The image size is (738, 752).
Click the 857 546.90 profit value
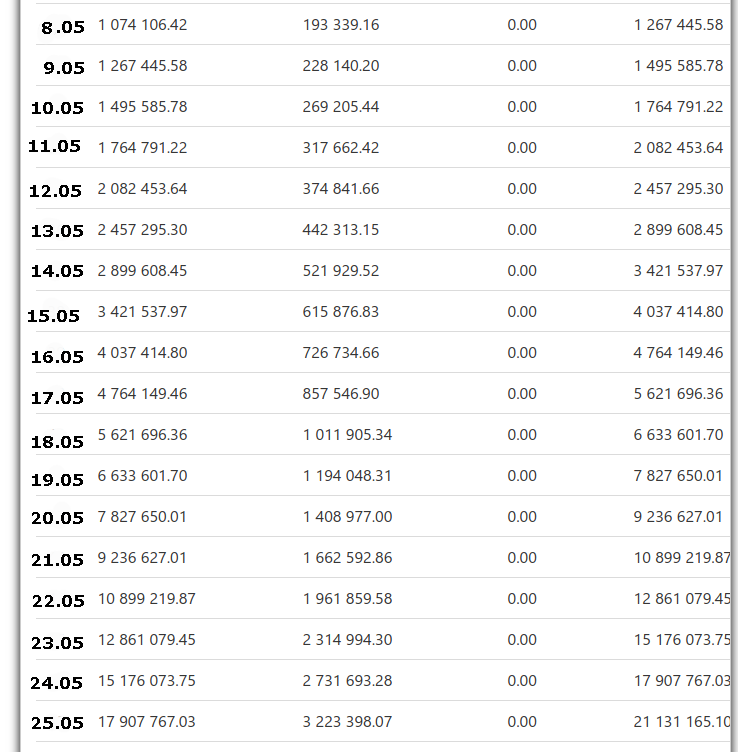click(x=341, y=394)
